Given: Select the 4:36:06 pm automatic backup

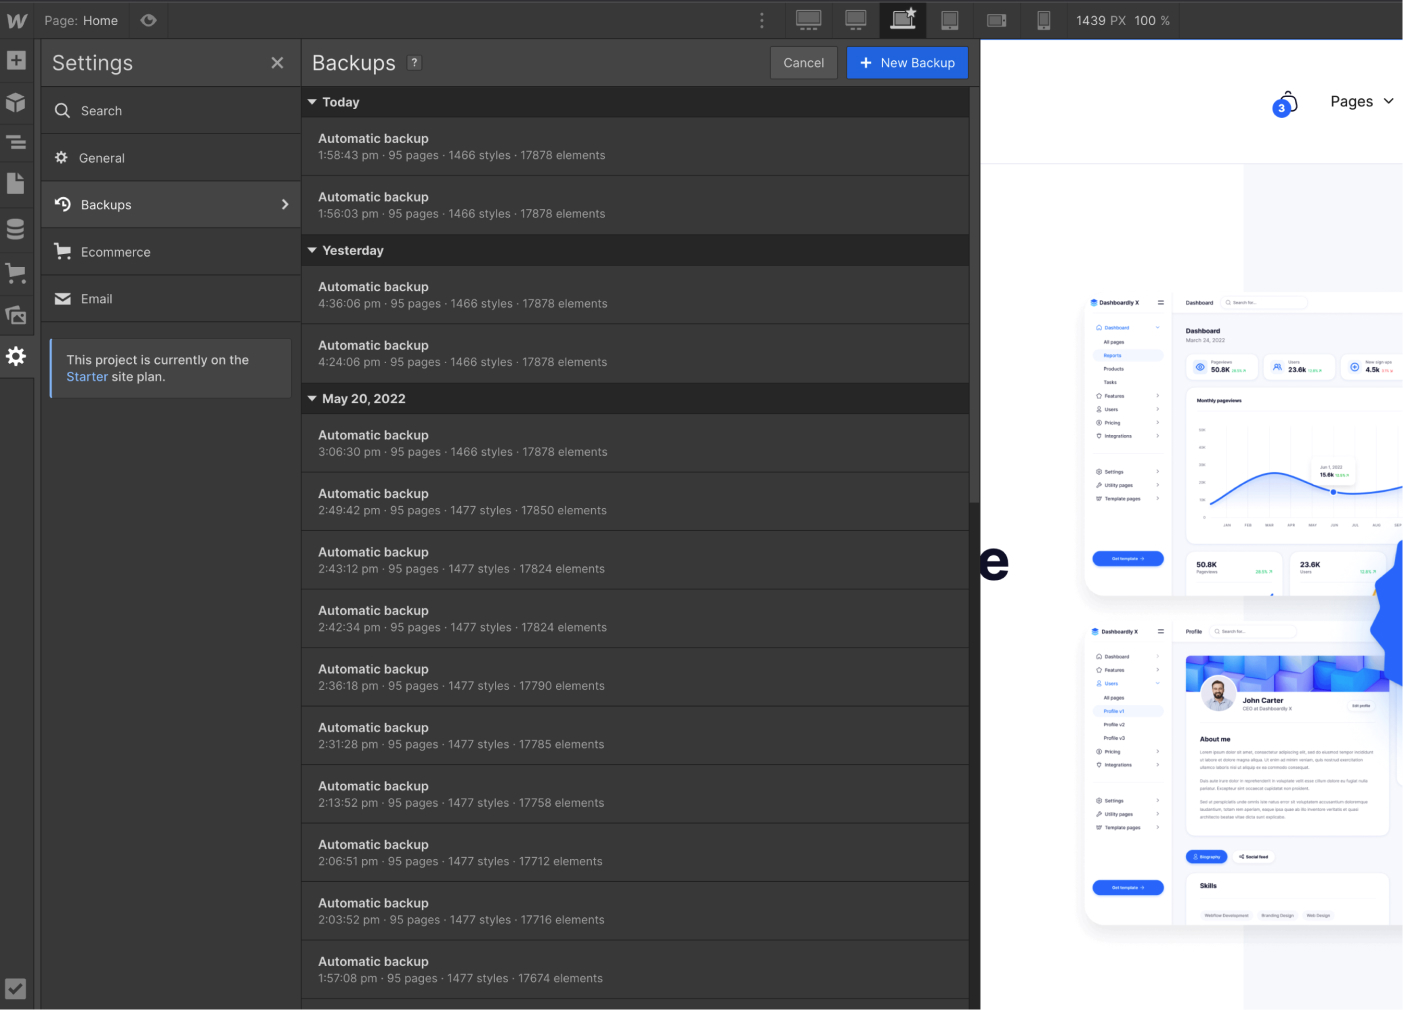Looking at the screenshot, I should [635, 295].
